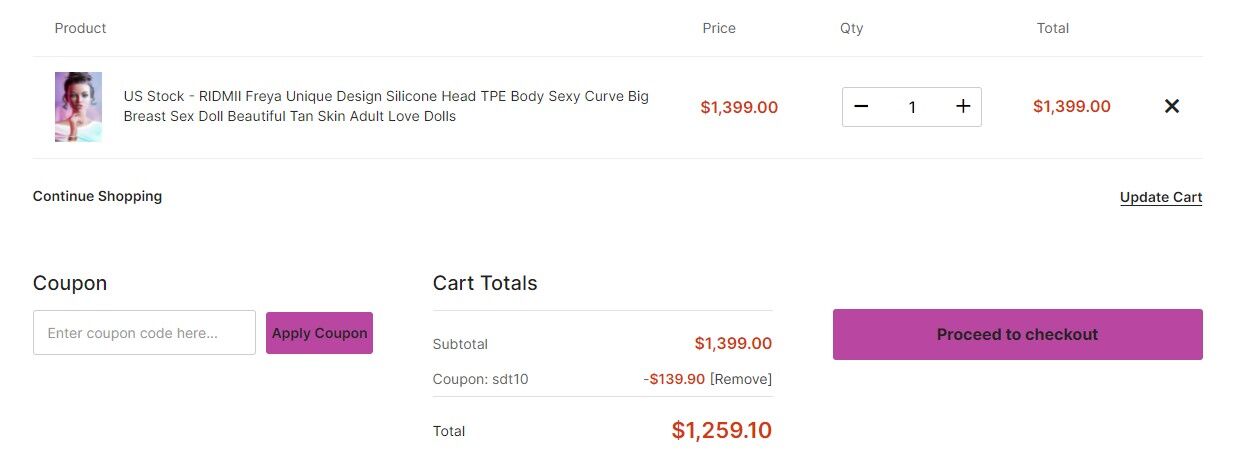Click the -$139.90 coupon discount amount
Image resolution: width=1239 pixels, height=471 pixels.
674,379
